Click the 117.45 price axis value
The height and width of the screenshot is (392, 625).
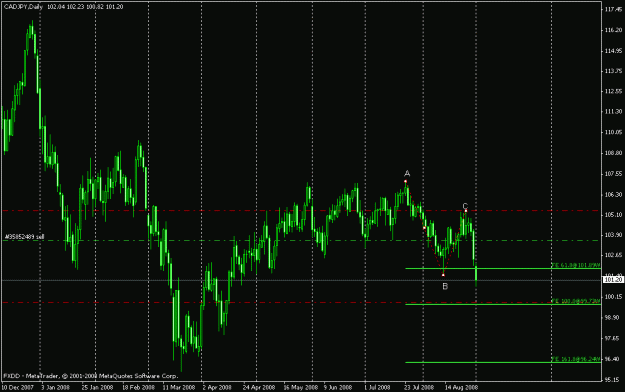(613, 10)
